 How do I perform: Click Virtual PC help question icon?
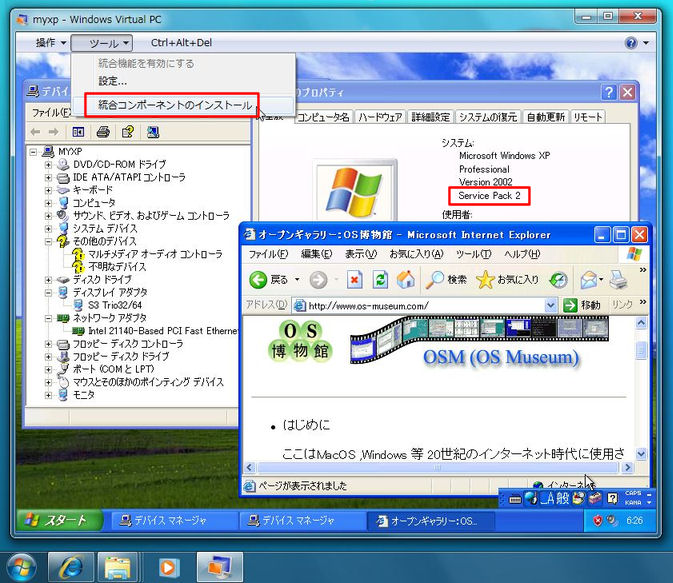(631, 43)
